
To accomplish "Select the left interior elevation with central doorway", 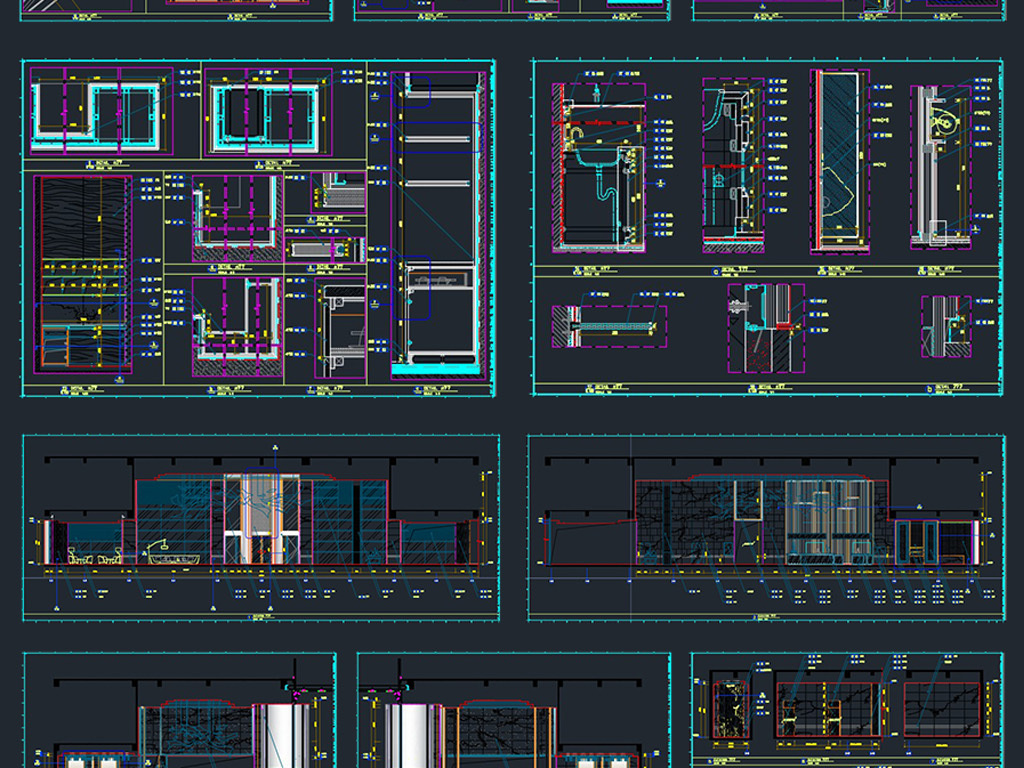I will [x=260, y=522].
